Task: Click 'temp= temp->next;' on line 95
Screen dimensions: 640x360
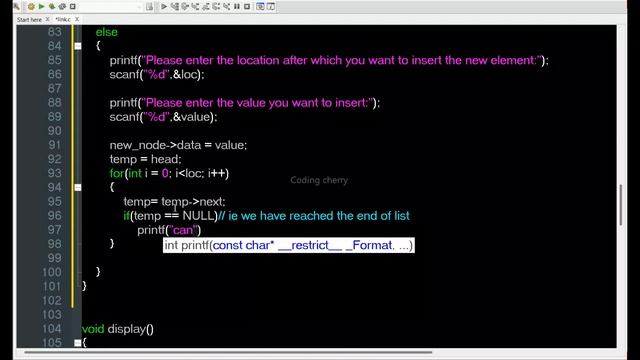Action: click(x=174, y=202)
